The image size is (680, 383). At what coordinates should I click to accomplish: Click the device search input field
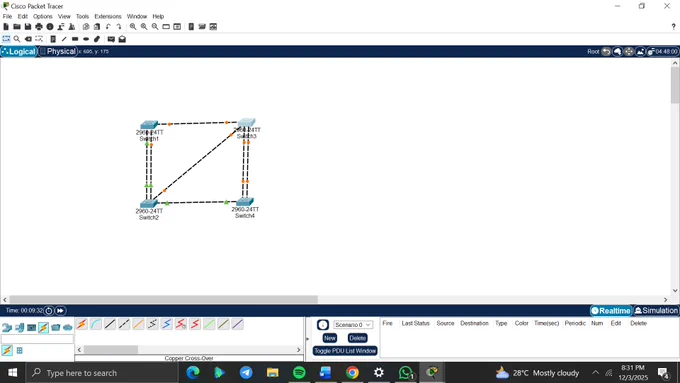(37, 339)
